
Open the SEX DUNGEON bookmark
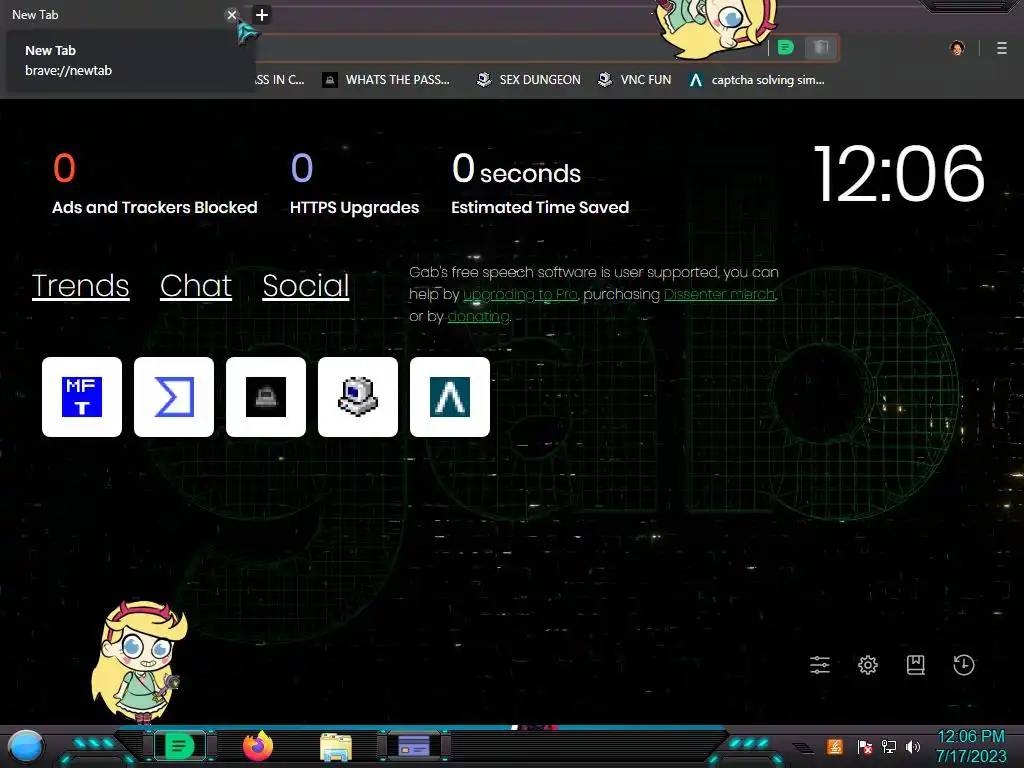pyautogui.click(x=528, y=80)
